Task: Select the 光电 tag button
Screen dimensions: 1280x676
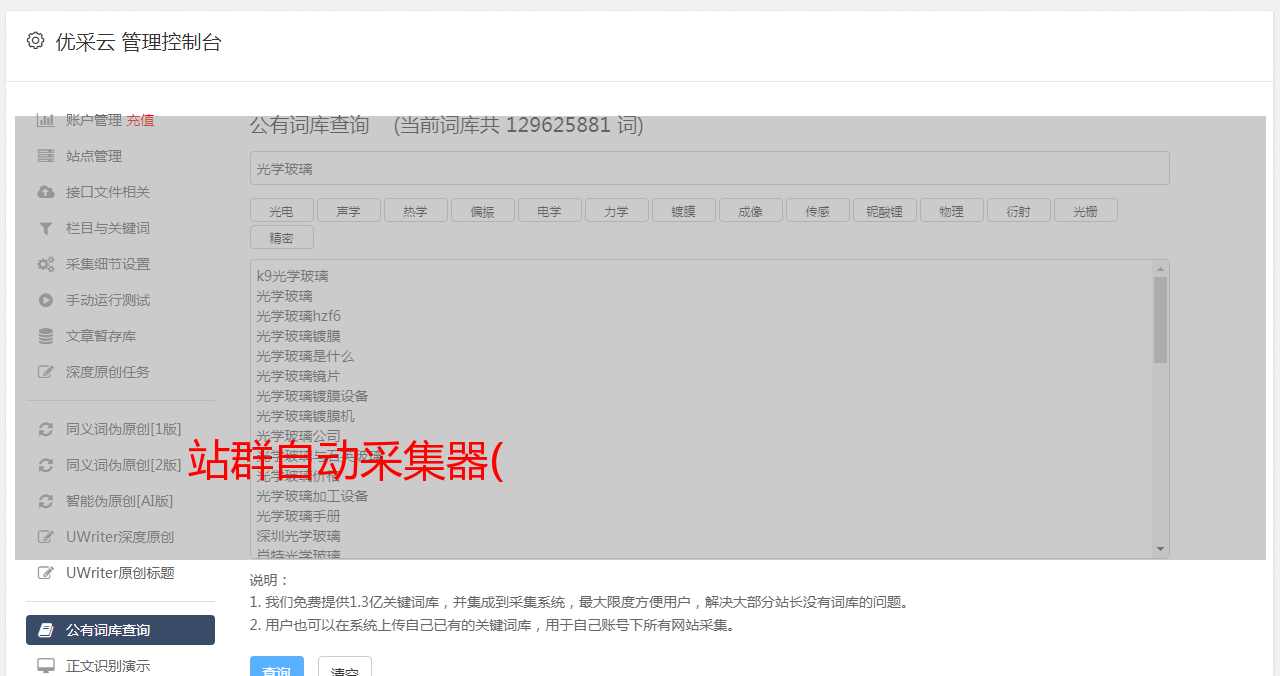Action: click(x=281, y=210)
